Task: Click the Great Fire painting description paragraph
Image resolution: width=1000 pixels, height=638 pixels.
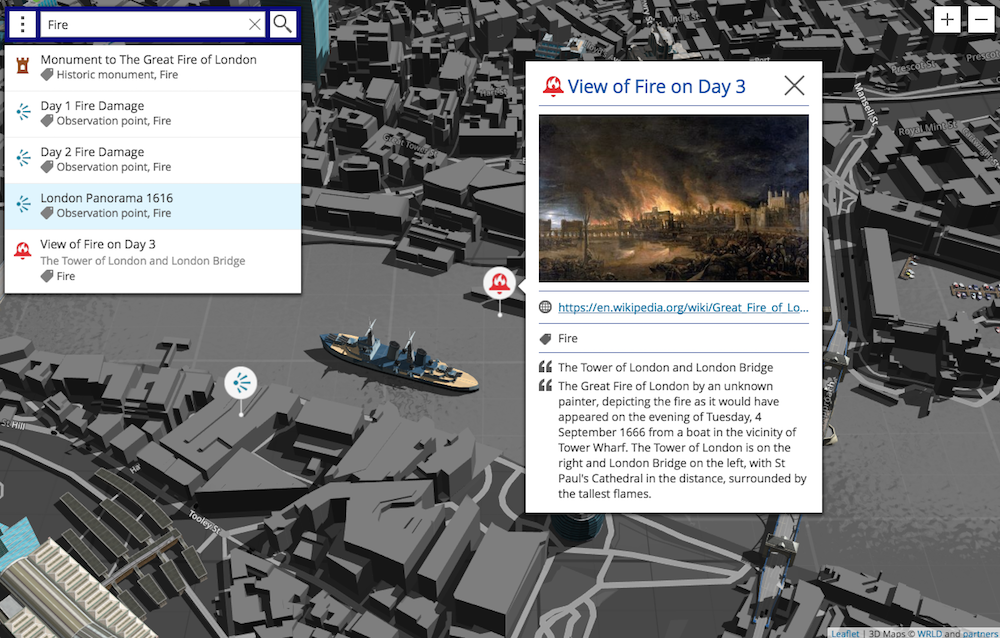Action: point(682,440)
